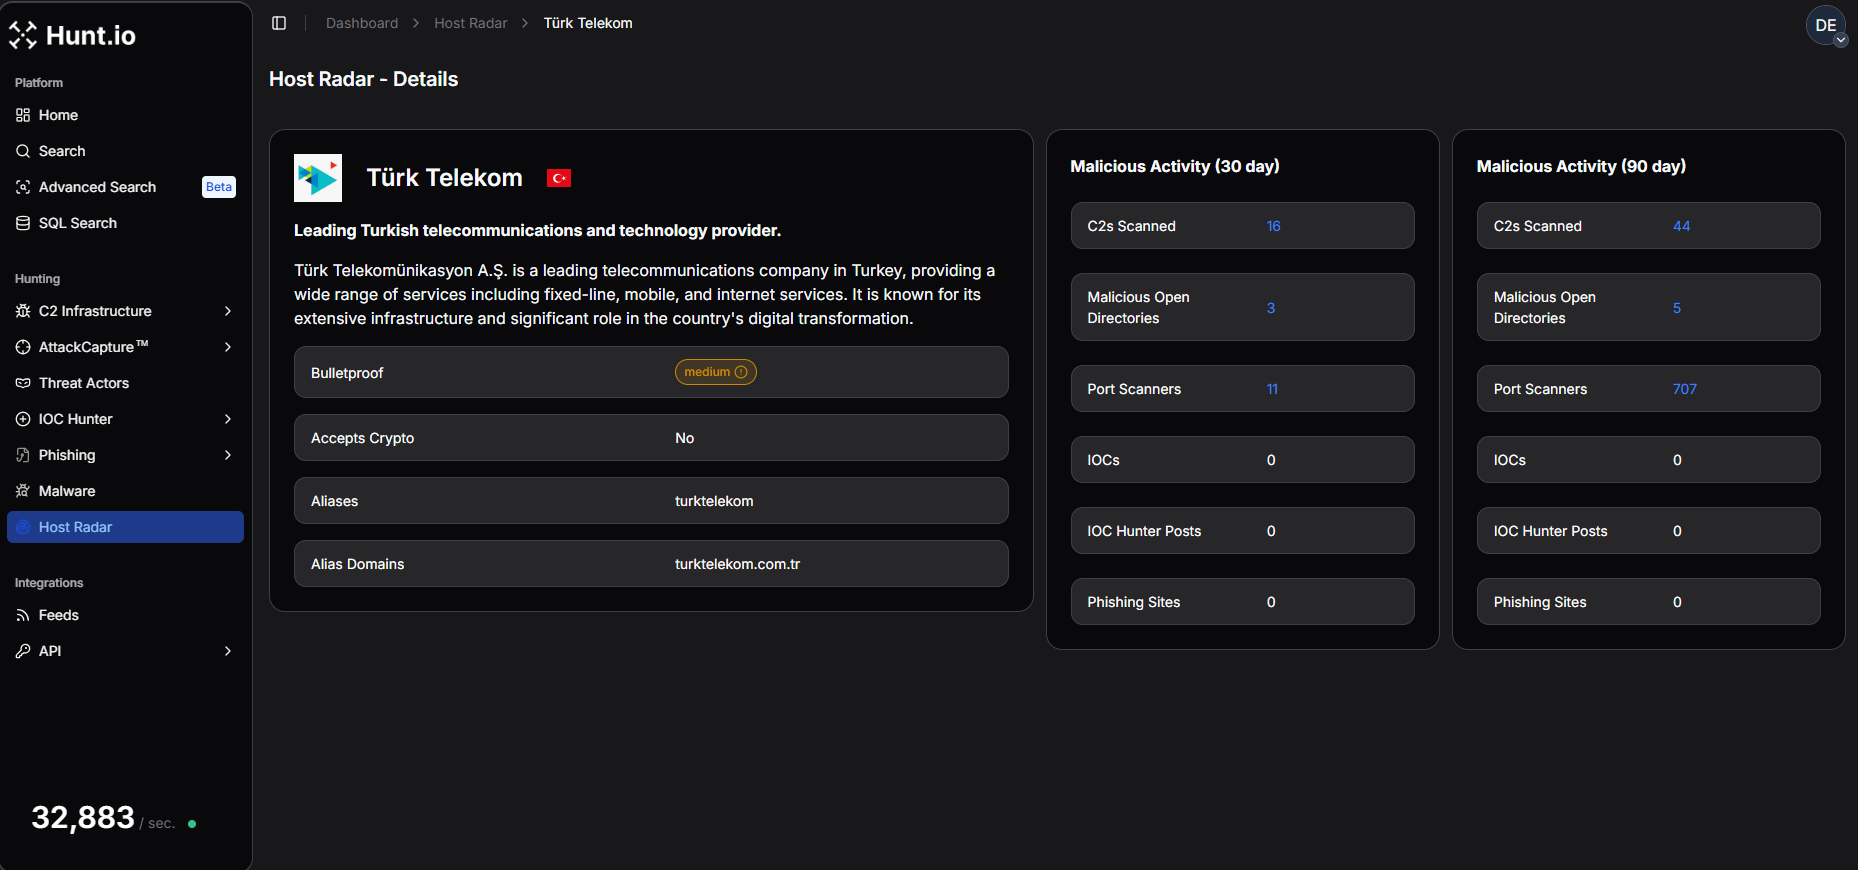
Task: Open SQL Search page
Action: pos(125,223)
